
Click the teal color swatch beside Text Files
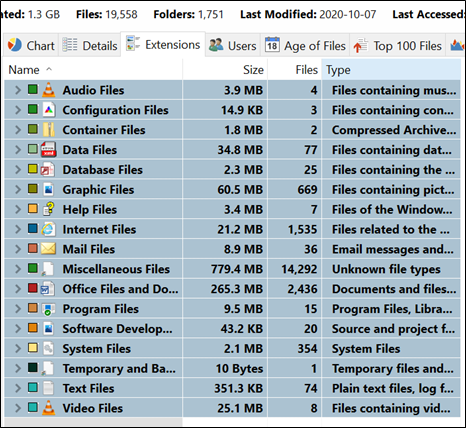33,387
